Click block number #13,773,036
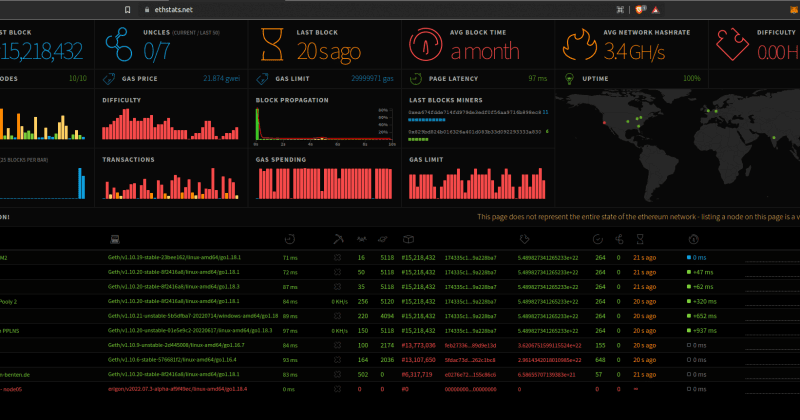 (418, 345)
